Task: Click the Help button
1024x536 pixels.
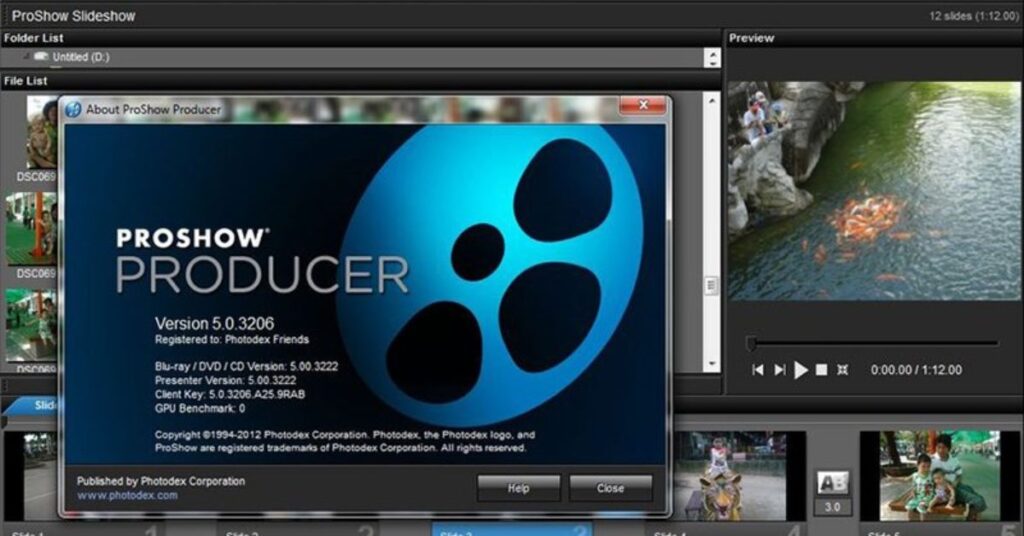Action: pyautogui.click(x=518, y=488)
